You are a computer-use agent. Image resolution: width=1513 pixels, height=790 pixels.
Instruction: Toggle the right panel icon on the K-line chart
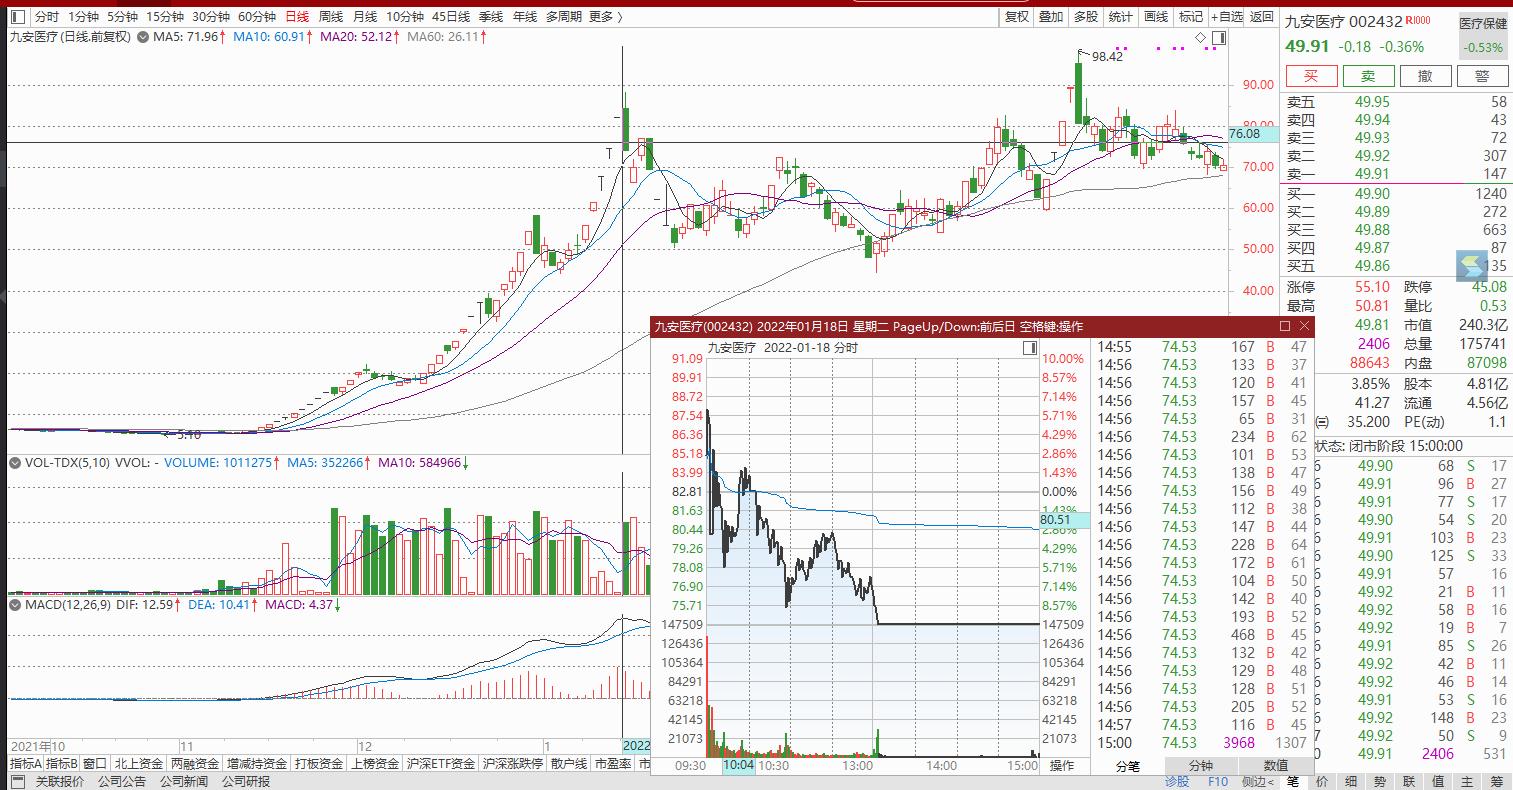(x=1217, y=38)
